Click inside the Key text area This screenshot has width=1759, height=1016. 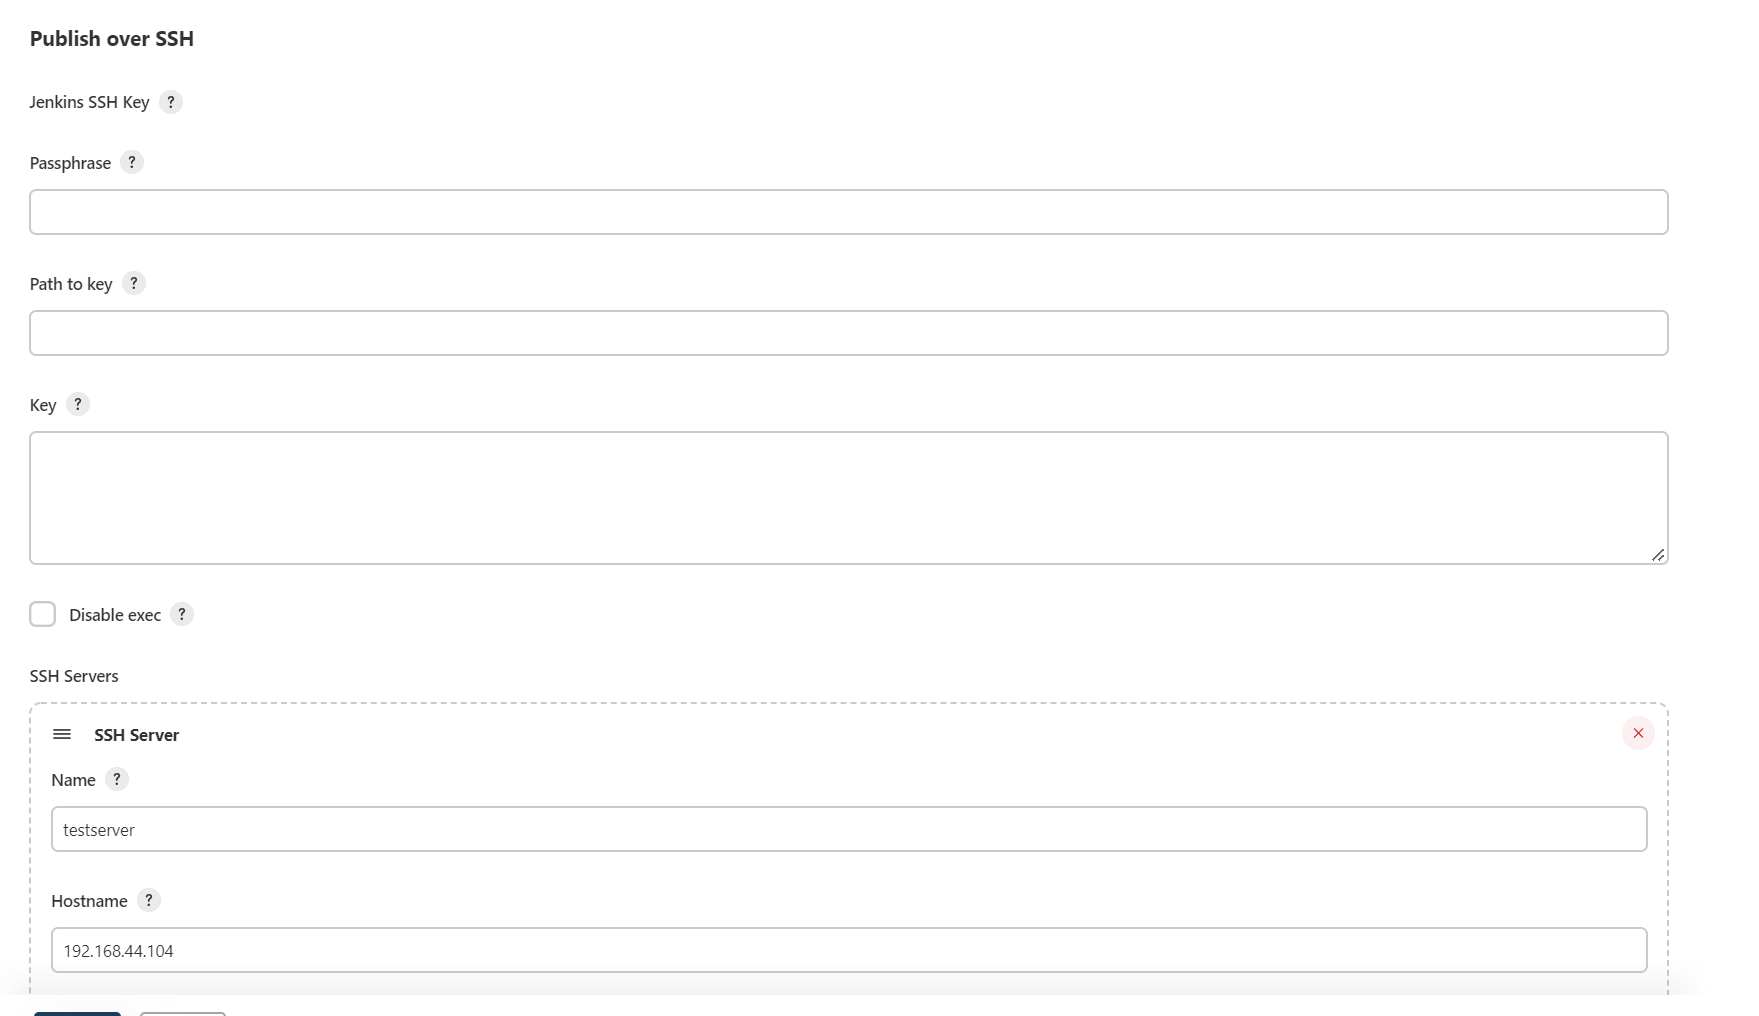tap(848, 498)
